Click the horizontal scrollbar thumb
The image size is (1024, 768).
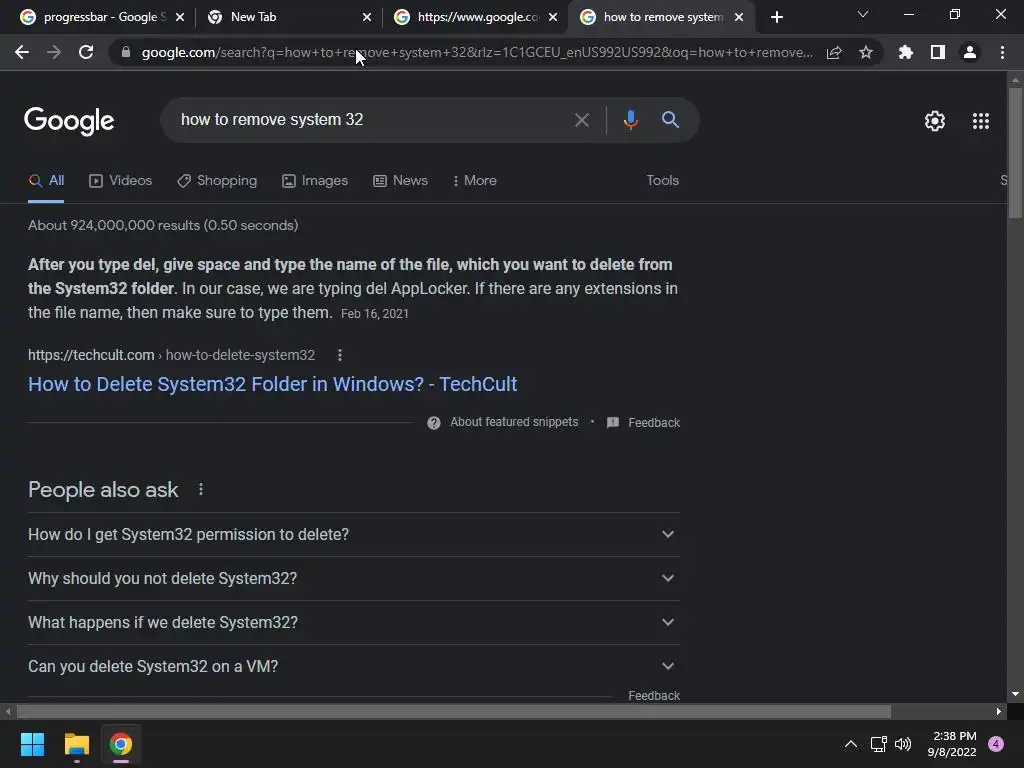(453, 711)
